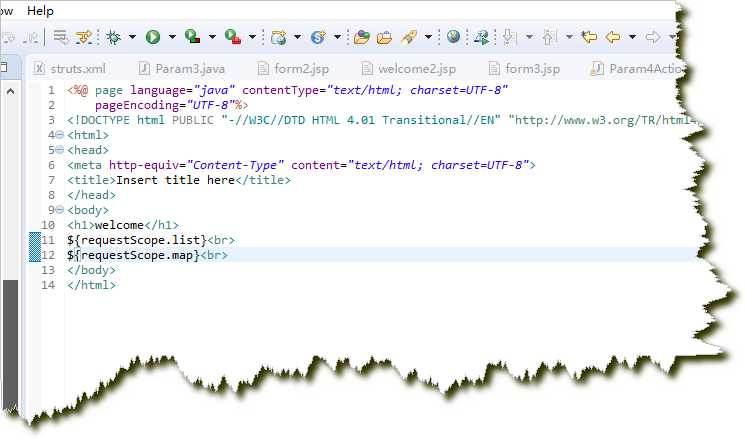Open the Previous Annotation dropdown arrow
The height and width of the screenshot is (439, 745).
[x=569, y=37]
